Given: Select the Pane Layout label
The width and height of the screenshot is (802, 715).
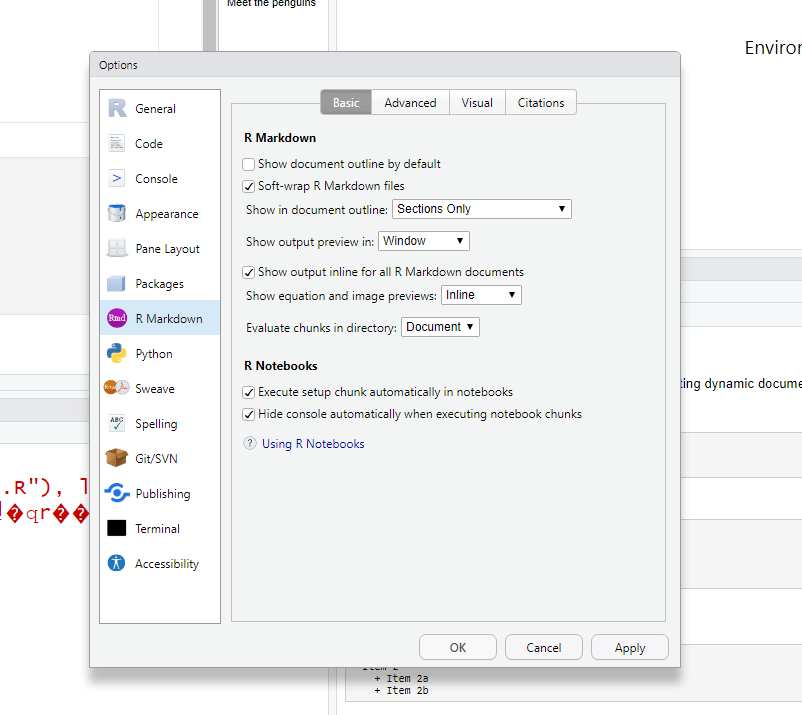Looking at the screenshot, I should point(167,249).
